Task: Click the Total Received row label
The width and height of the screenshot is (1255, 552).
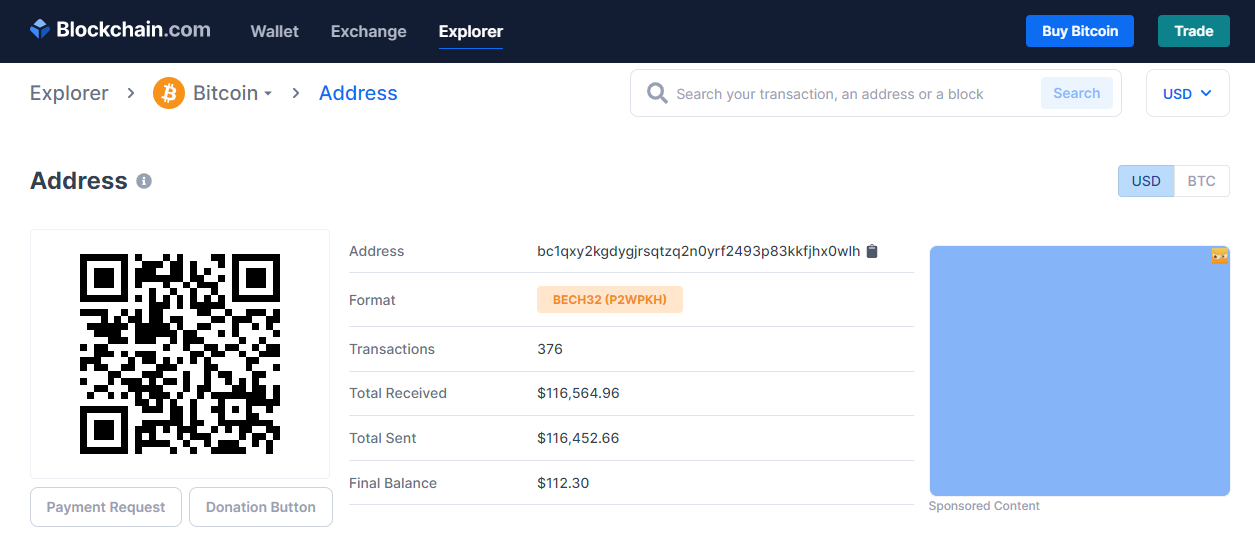Action: (x=398, y=393)
